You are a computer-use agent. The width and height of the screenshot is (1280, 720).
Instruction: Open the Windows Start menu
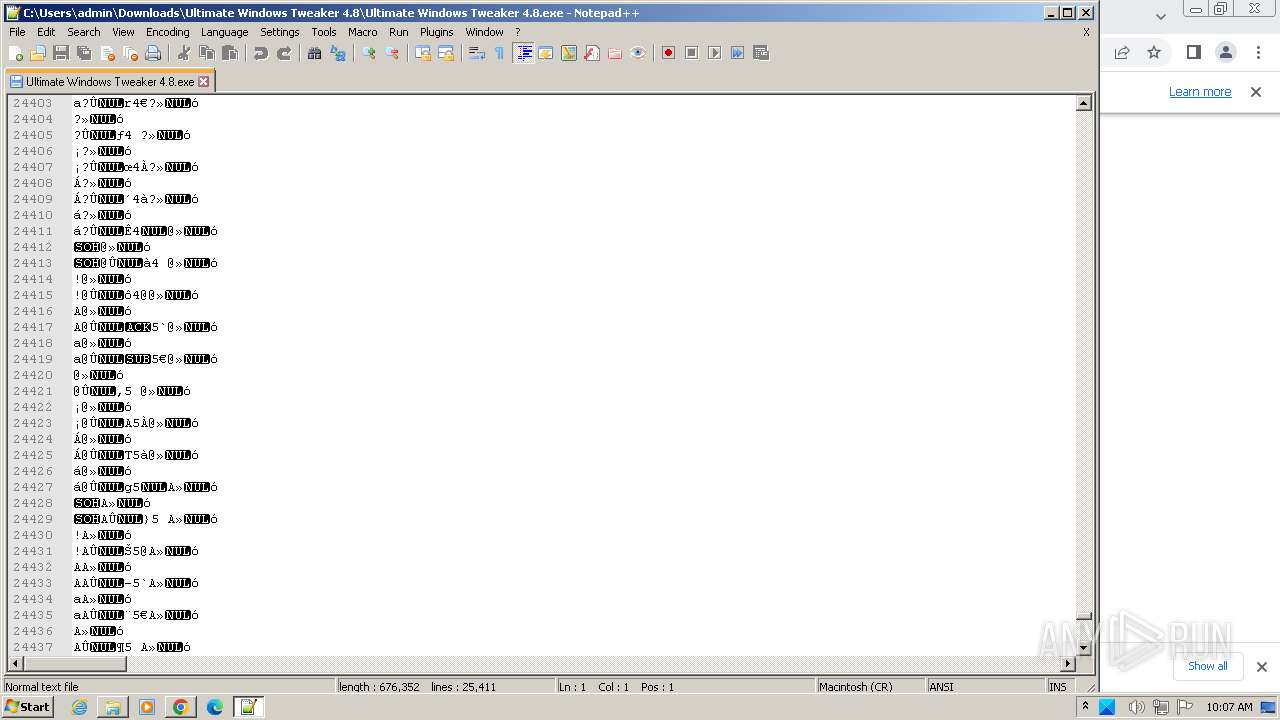coord(28,707)
